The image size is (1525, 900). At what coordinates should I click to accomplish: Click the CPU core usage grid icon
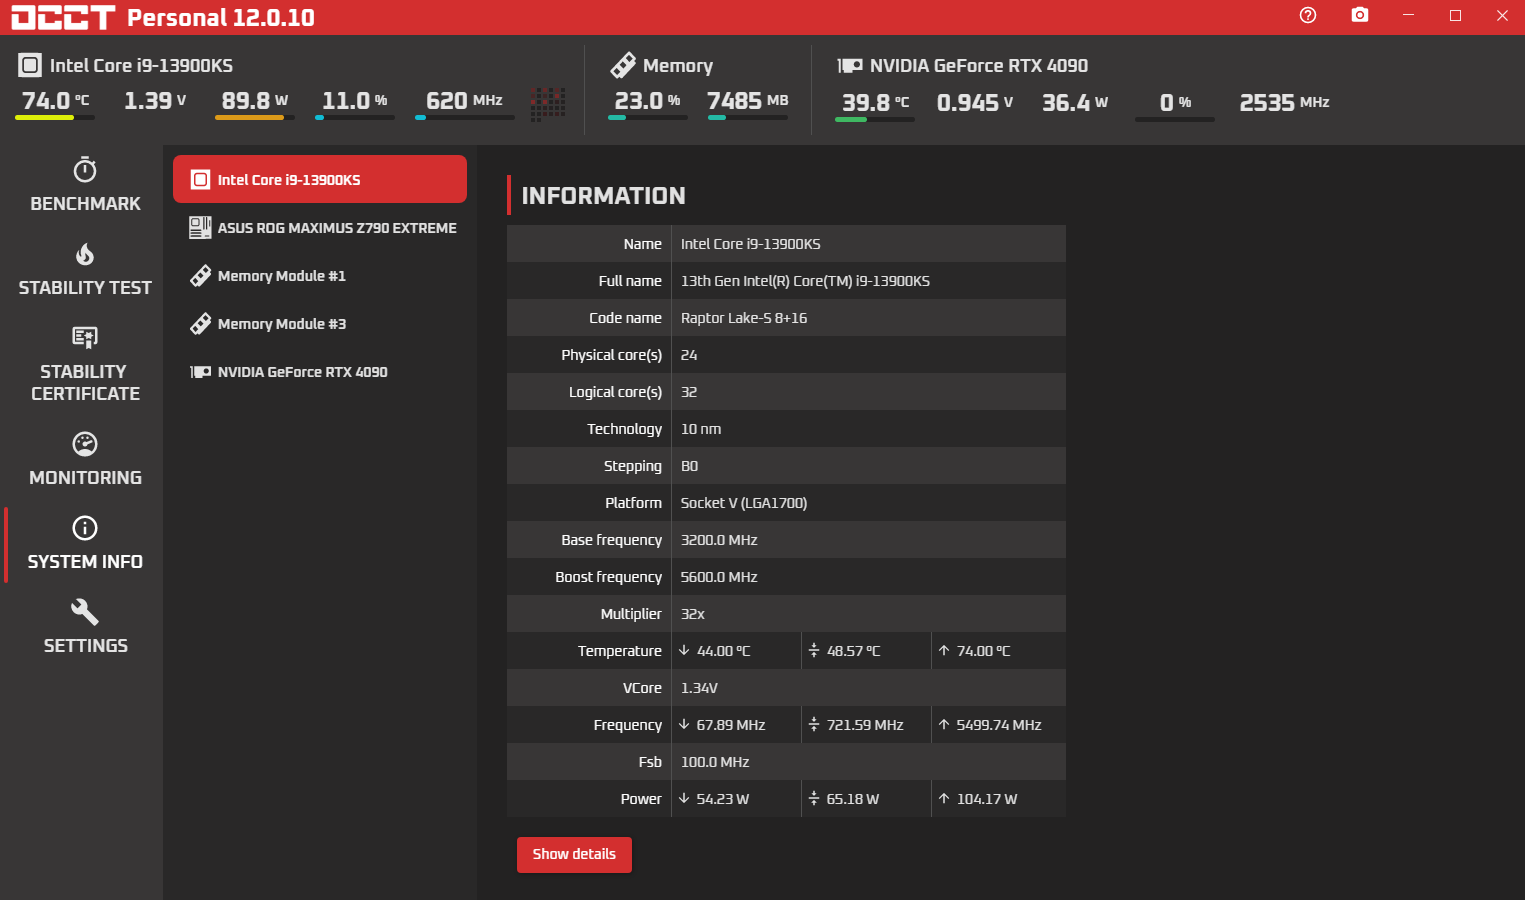[x=548, y=103]
